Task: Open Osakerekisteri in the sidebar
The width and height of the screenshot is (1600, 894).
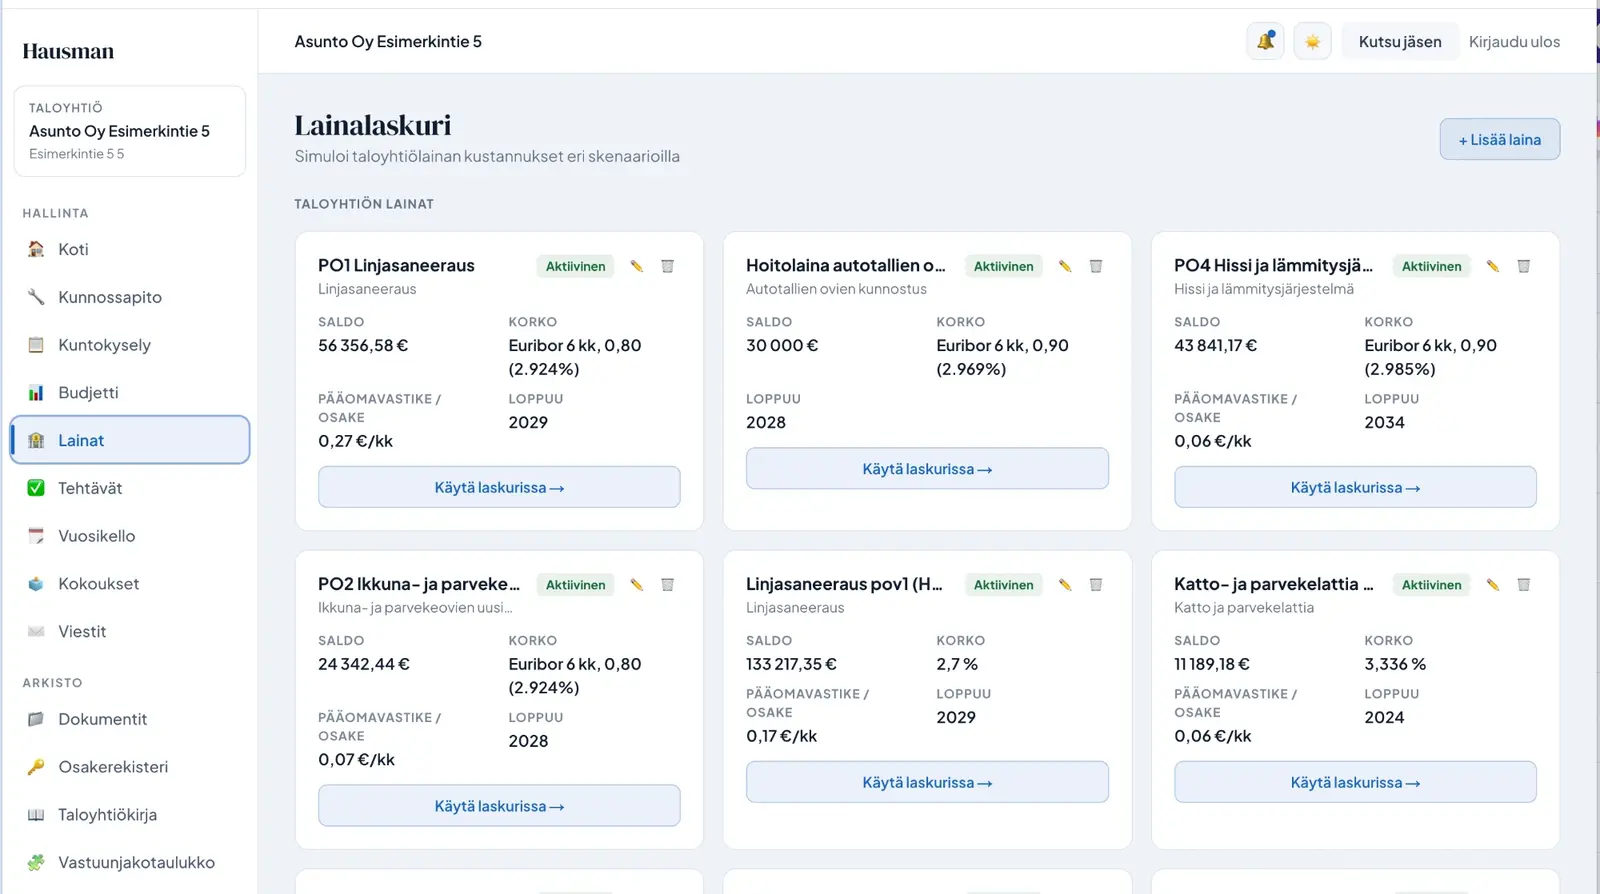Action: (130, 767)
